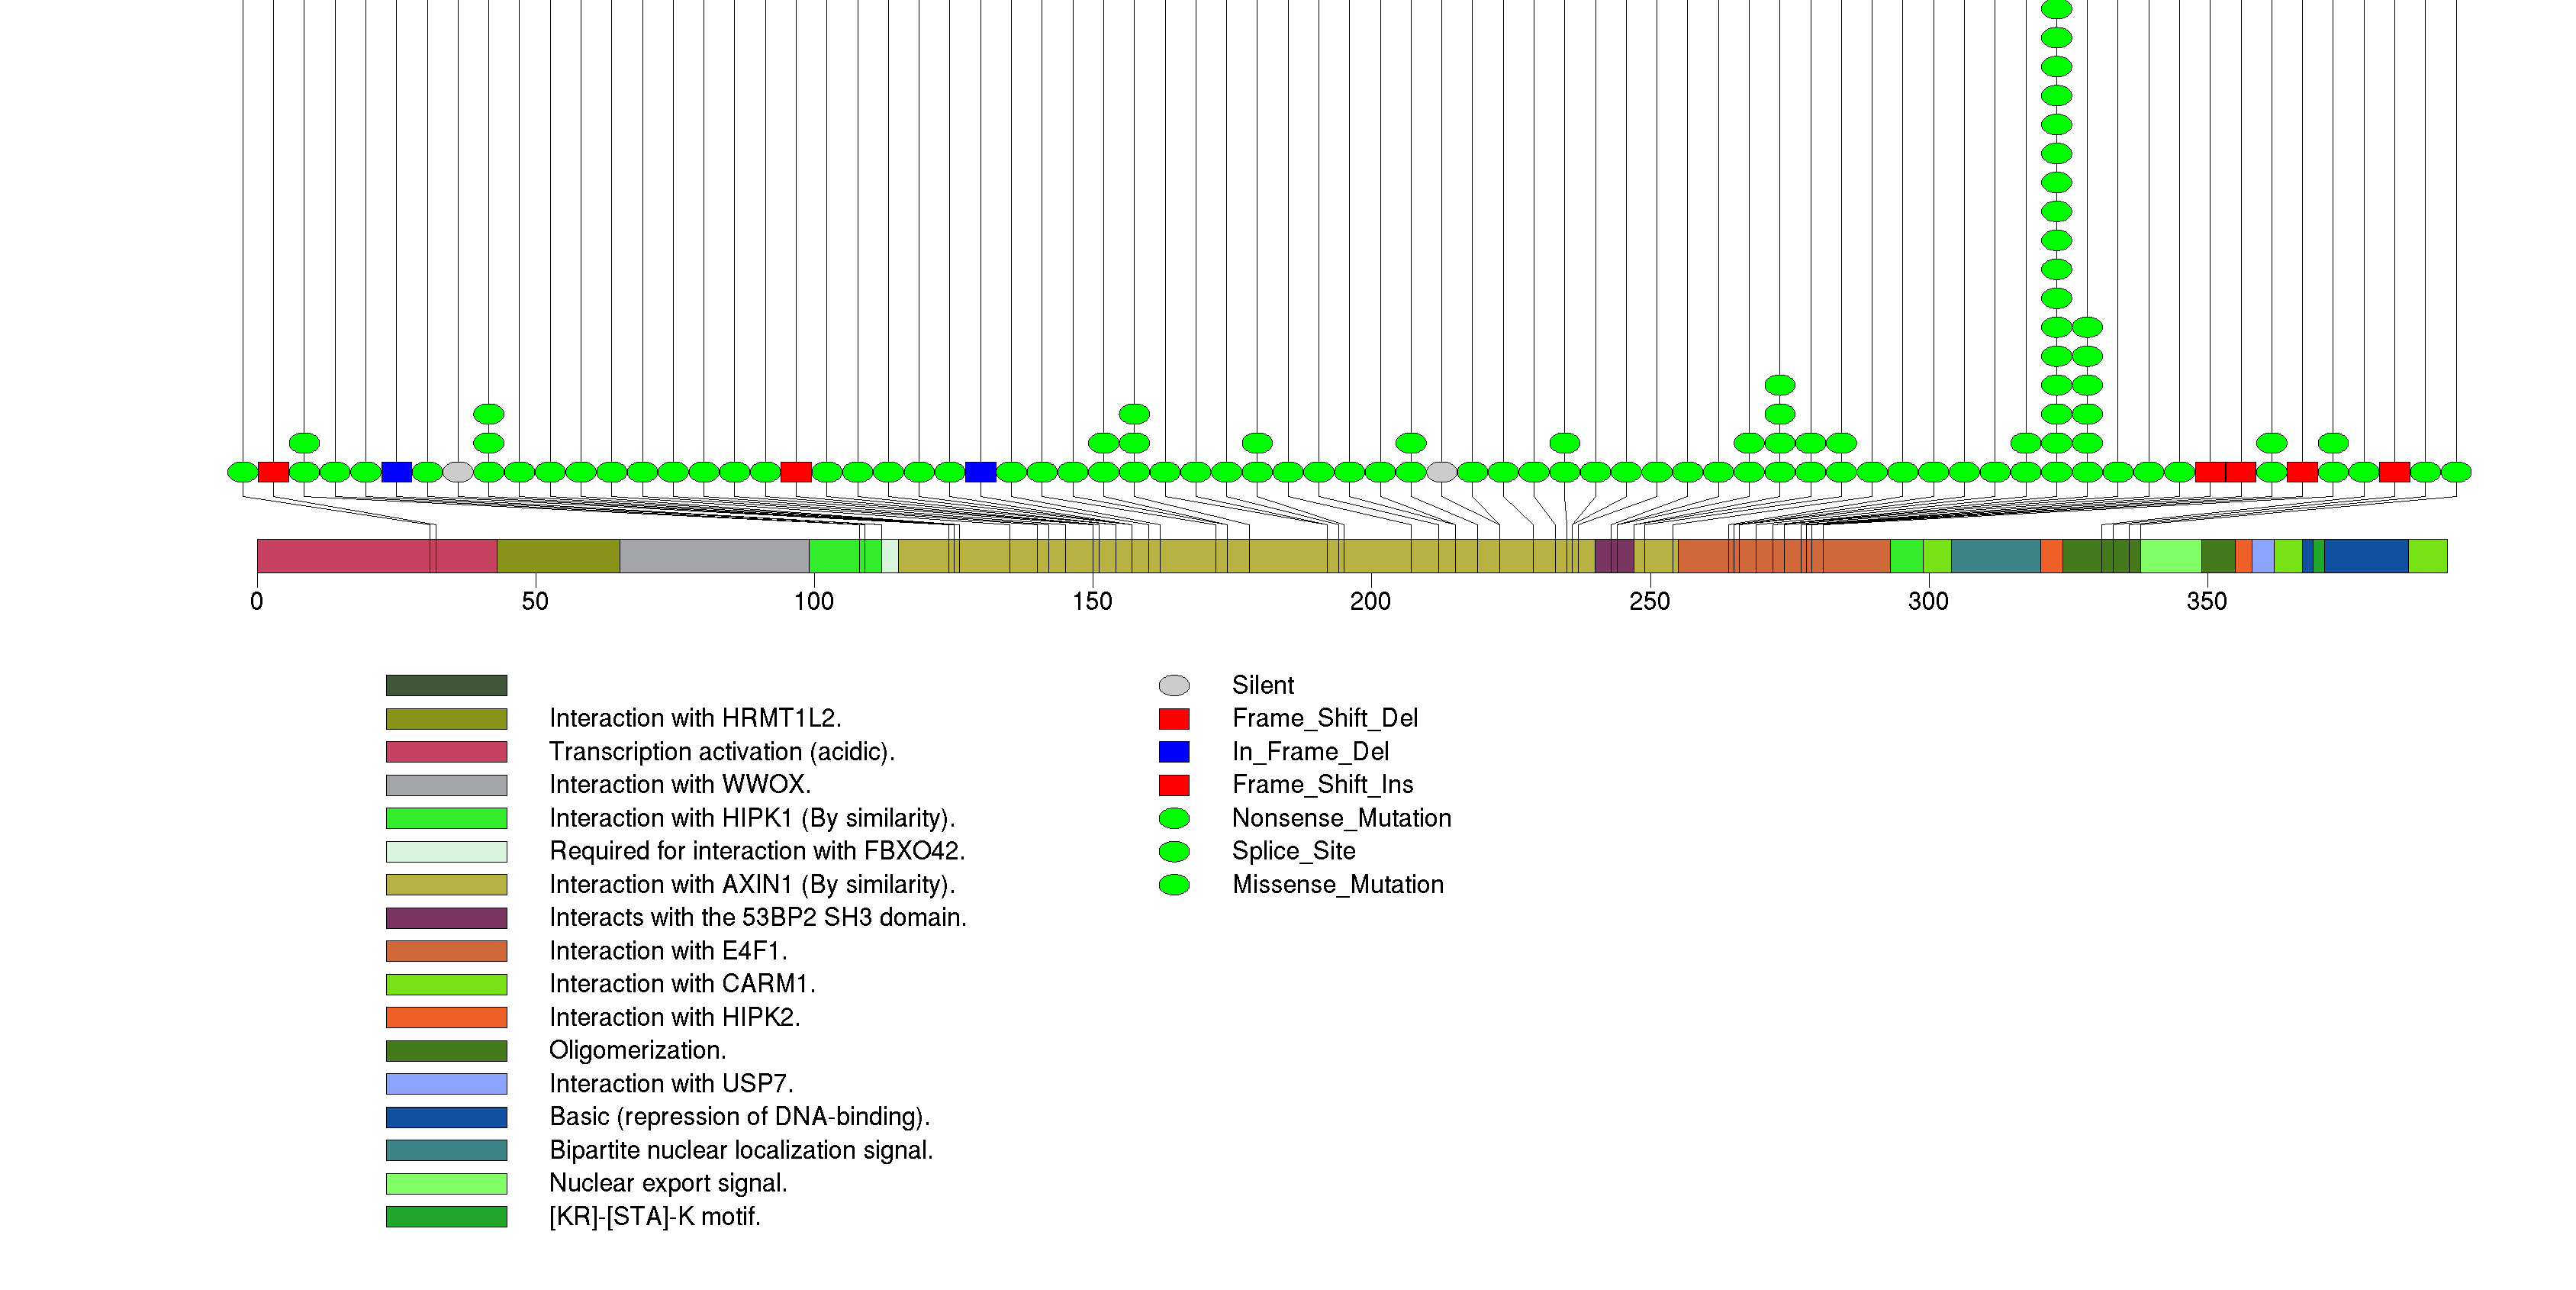Click the gray Silent legend circle
The image size is (2576, 1290).
(x=1174, y=685)
